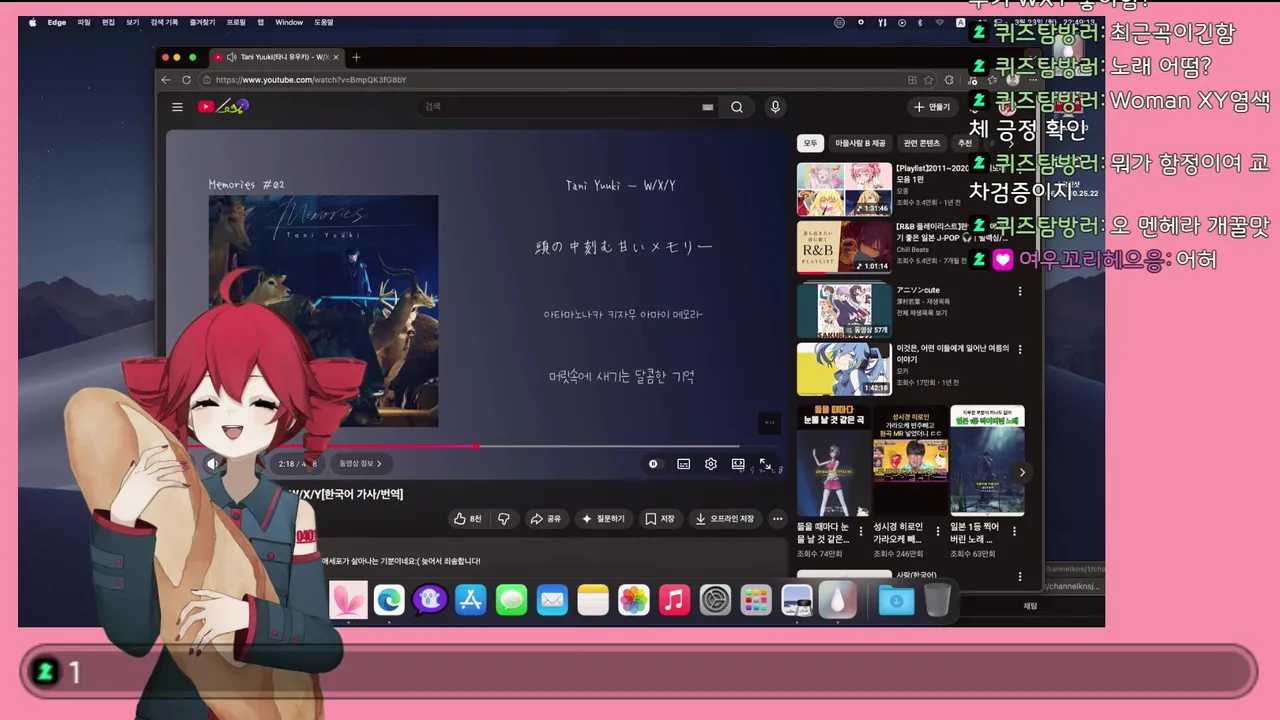1280x720 pixels.
Task: Open a new browser tab
Action: tap(356, 57)
